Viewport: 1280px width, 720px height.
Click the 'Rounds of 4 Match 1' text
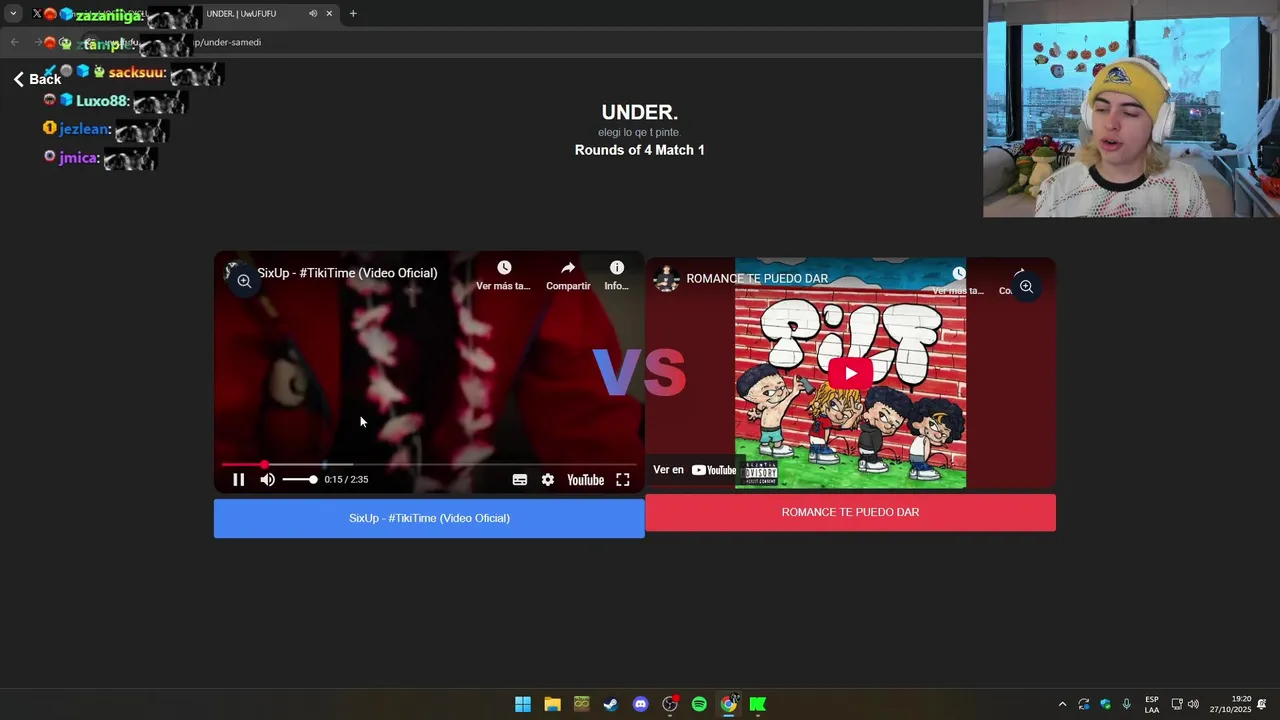(640, 150)
